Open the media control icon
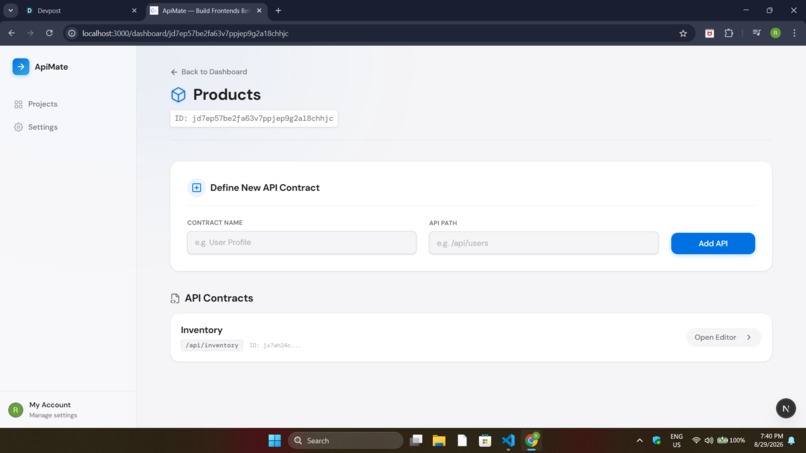This screenshot has height=453, width=806. 757,33
